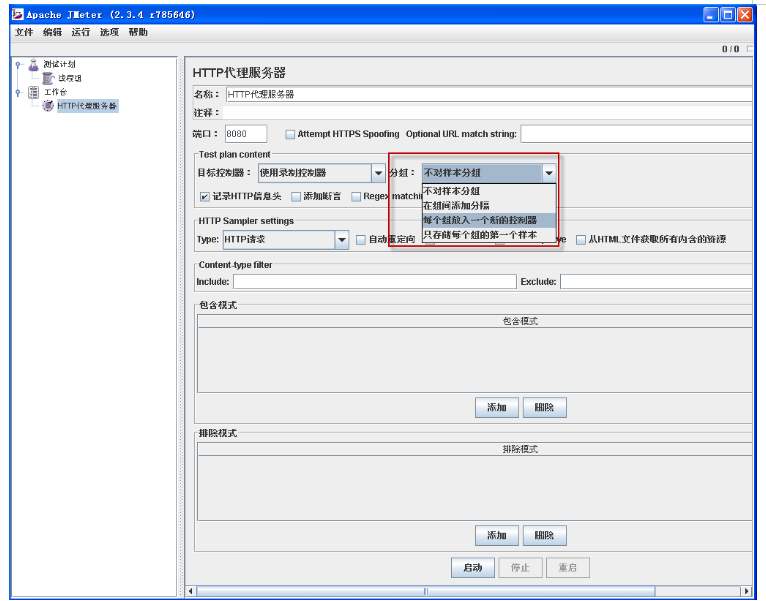Click the 重启 button

click(x=568, y=568)
